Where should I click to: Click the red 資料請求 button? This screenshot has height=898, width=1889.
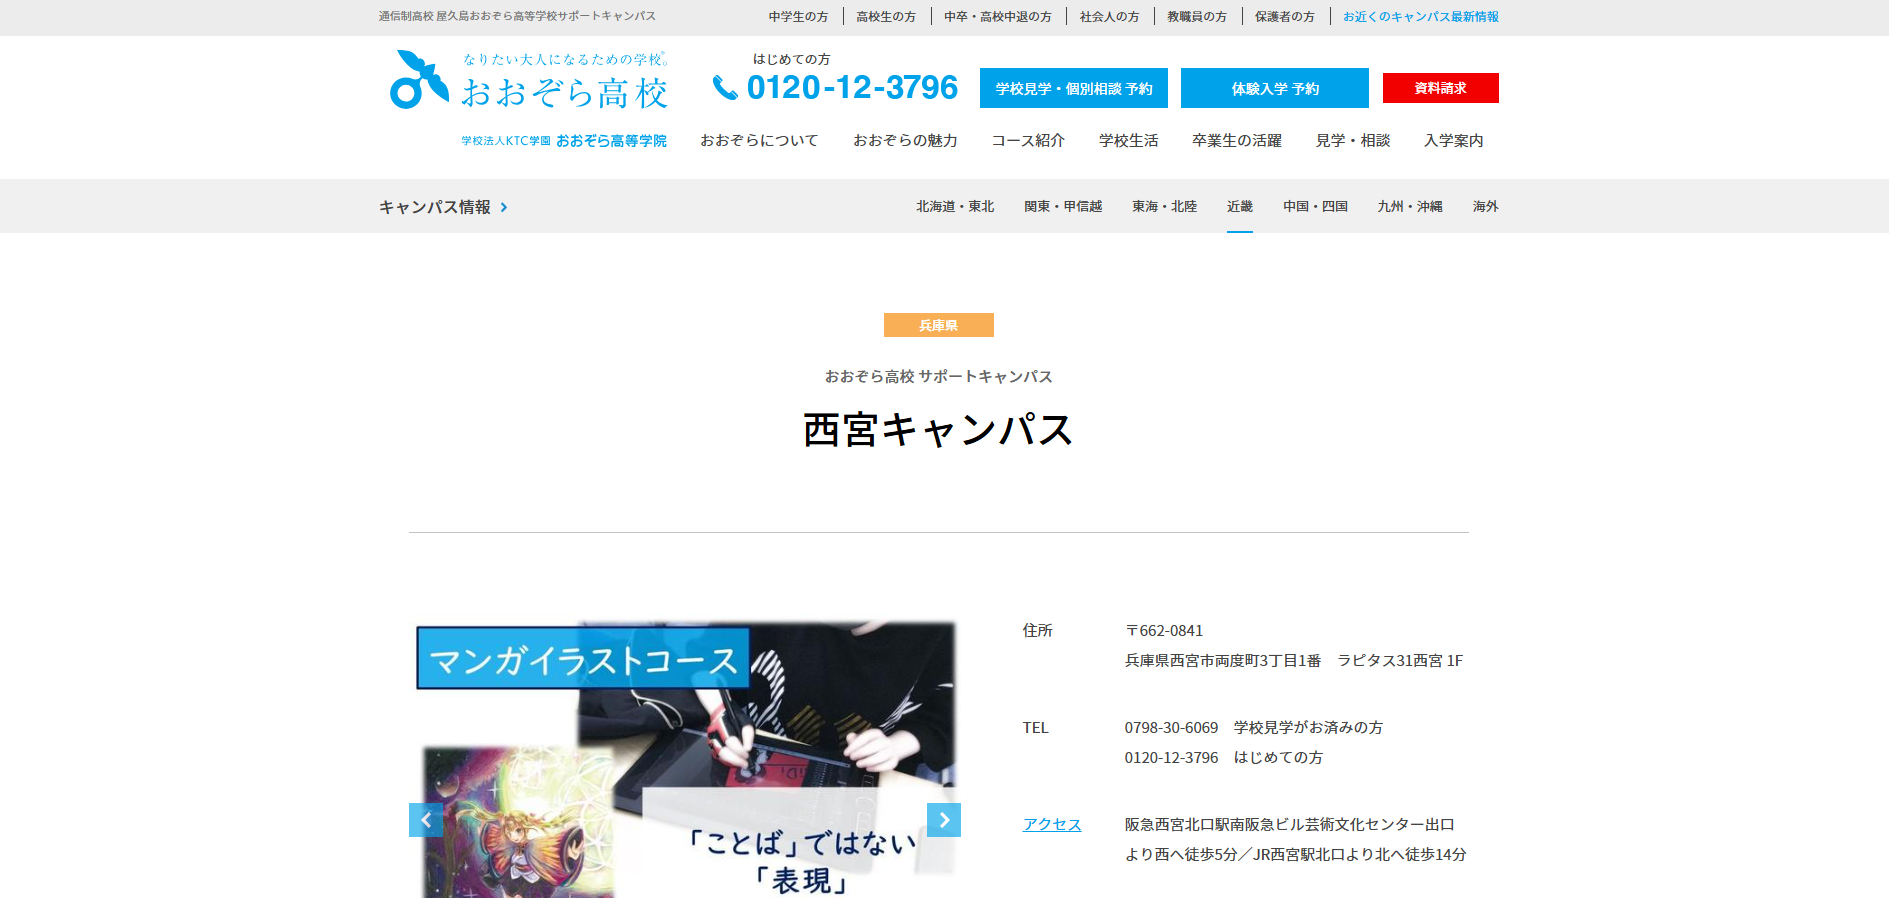[x=1440, y=88]
